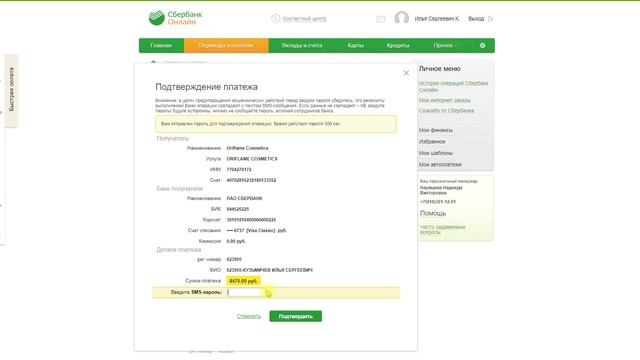Image resolution: width=640 pixels, height=360 pixels.
Task: Select the ФИО value text
Action: point(269,270)
